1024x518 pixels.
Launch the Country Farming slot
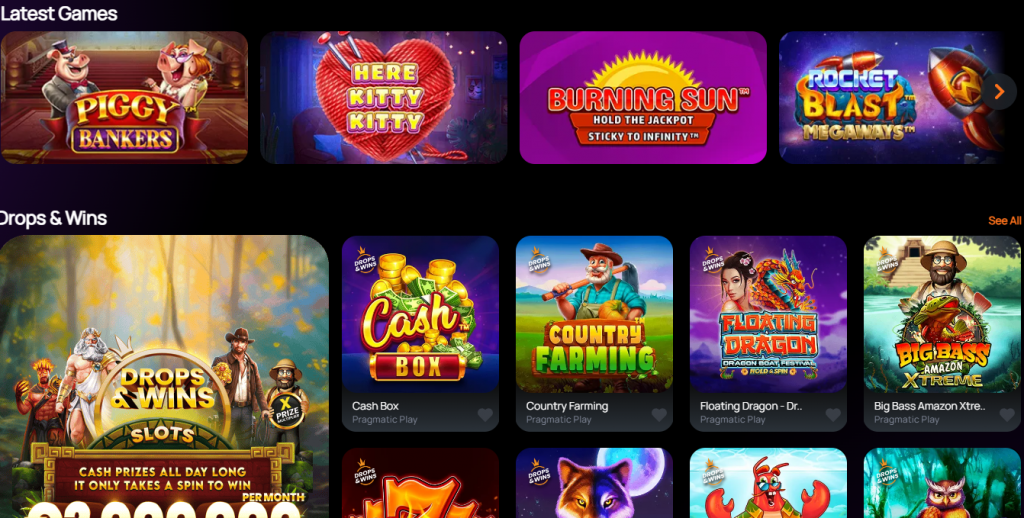(594, 314)
